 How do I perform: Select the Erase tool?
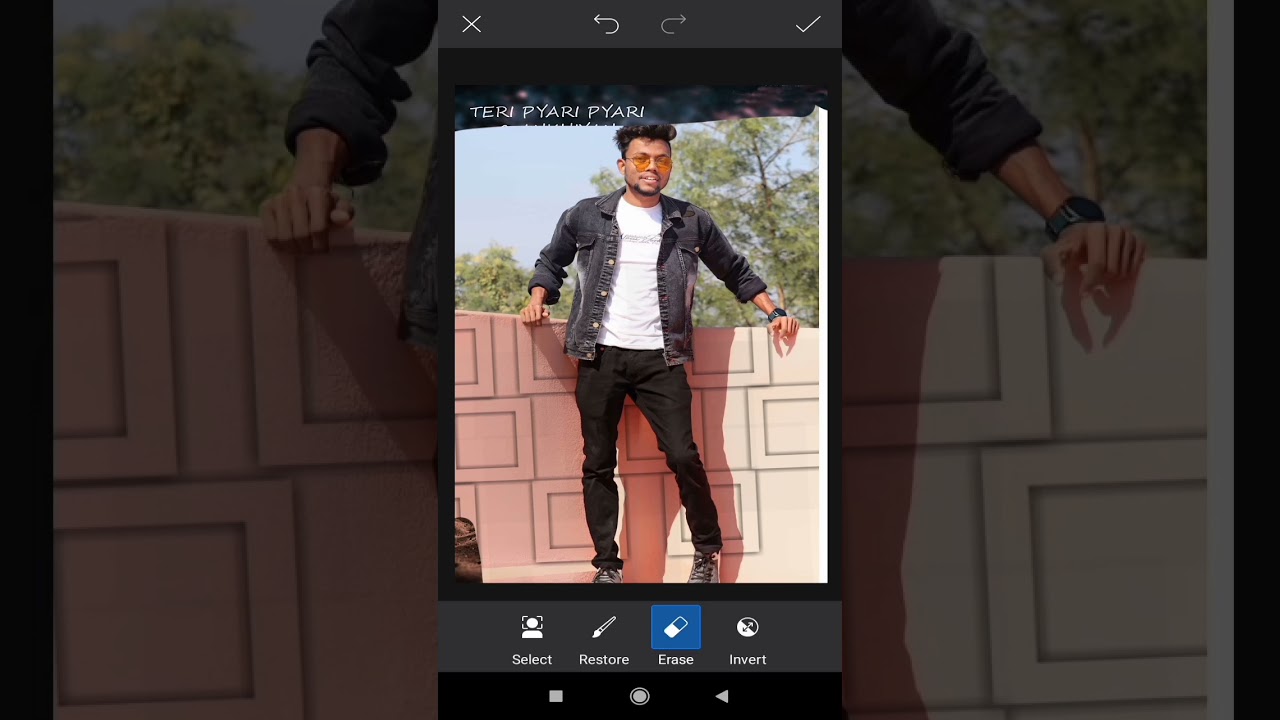[676, 638]
